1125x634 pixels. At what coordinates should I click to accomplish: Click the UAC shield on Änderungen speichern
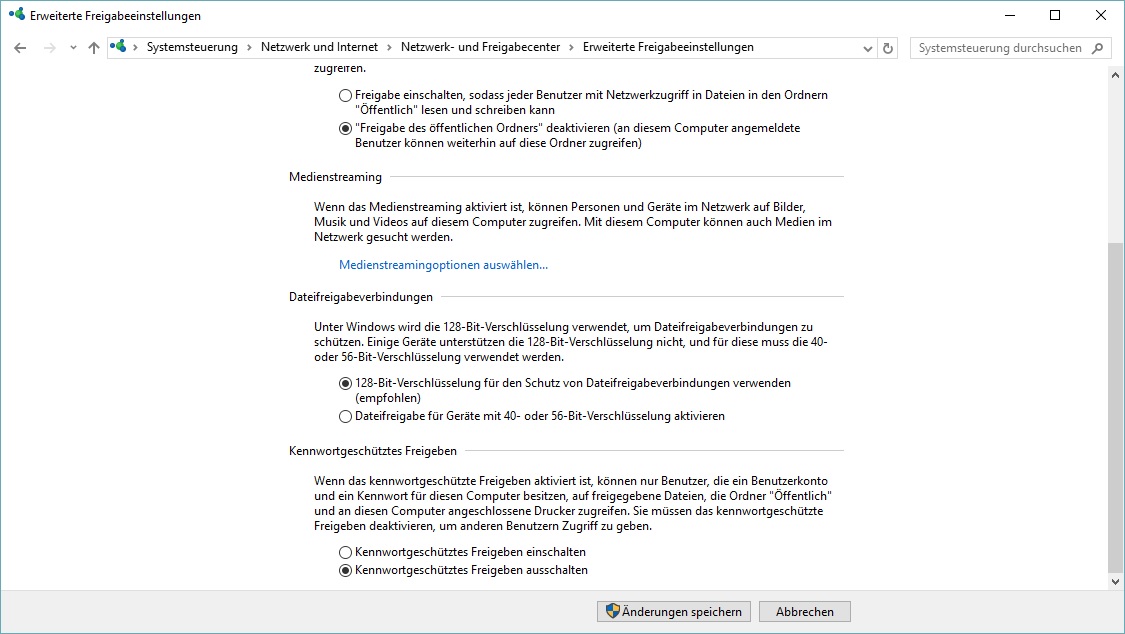(x=611, y=611)
